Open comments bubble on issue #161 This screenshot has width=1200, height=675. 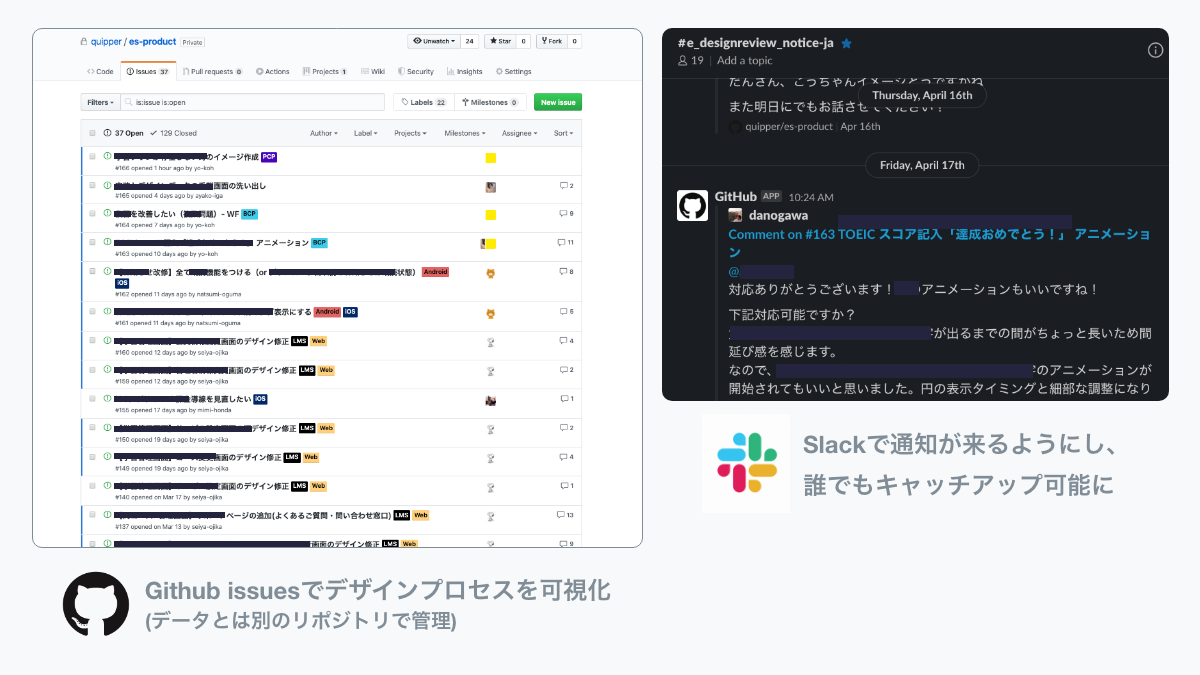pyautogui.click(x=566, y=312)
